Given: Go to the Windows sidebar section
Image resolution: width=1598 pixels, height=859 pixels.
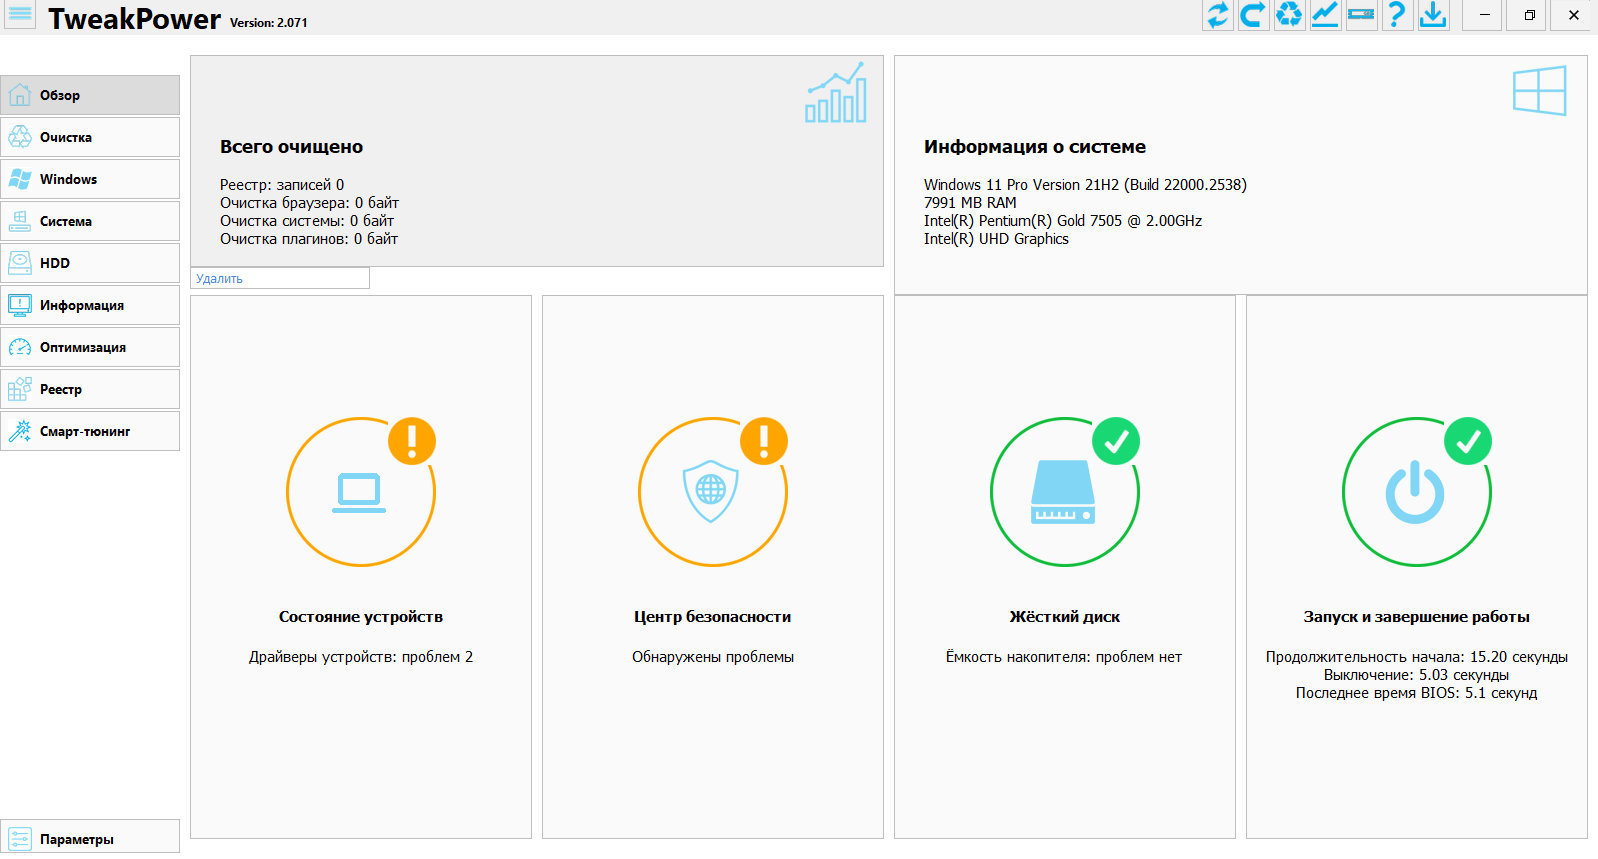Looking at the screenshot, I should click(x=90, y=179).
